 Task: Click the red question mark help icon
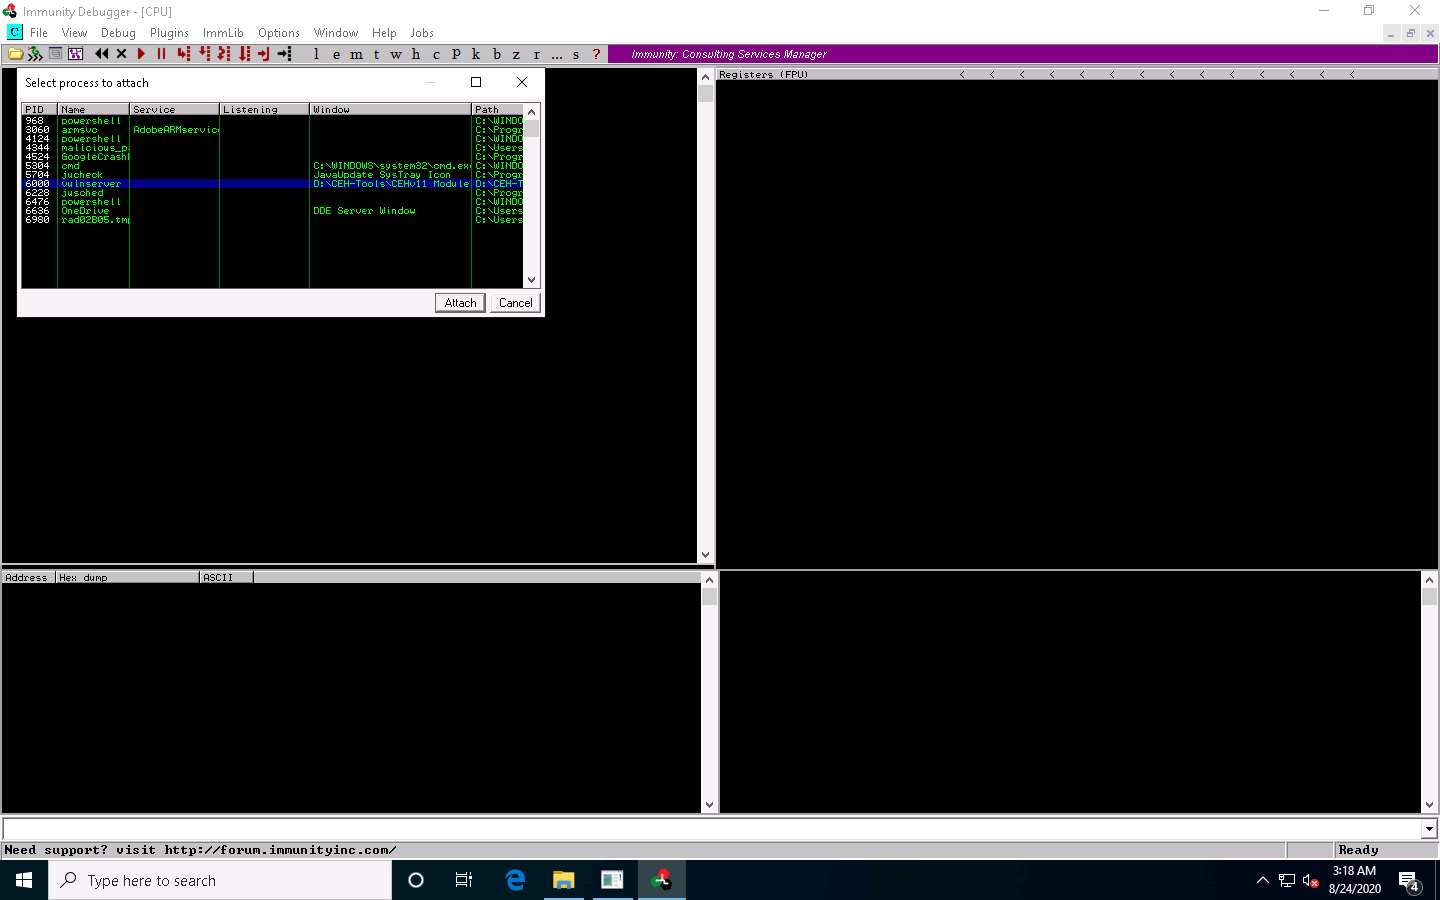[x=597, y=54]
